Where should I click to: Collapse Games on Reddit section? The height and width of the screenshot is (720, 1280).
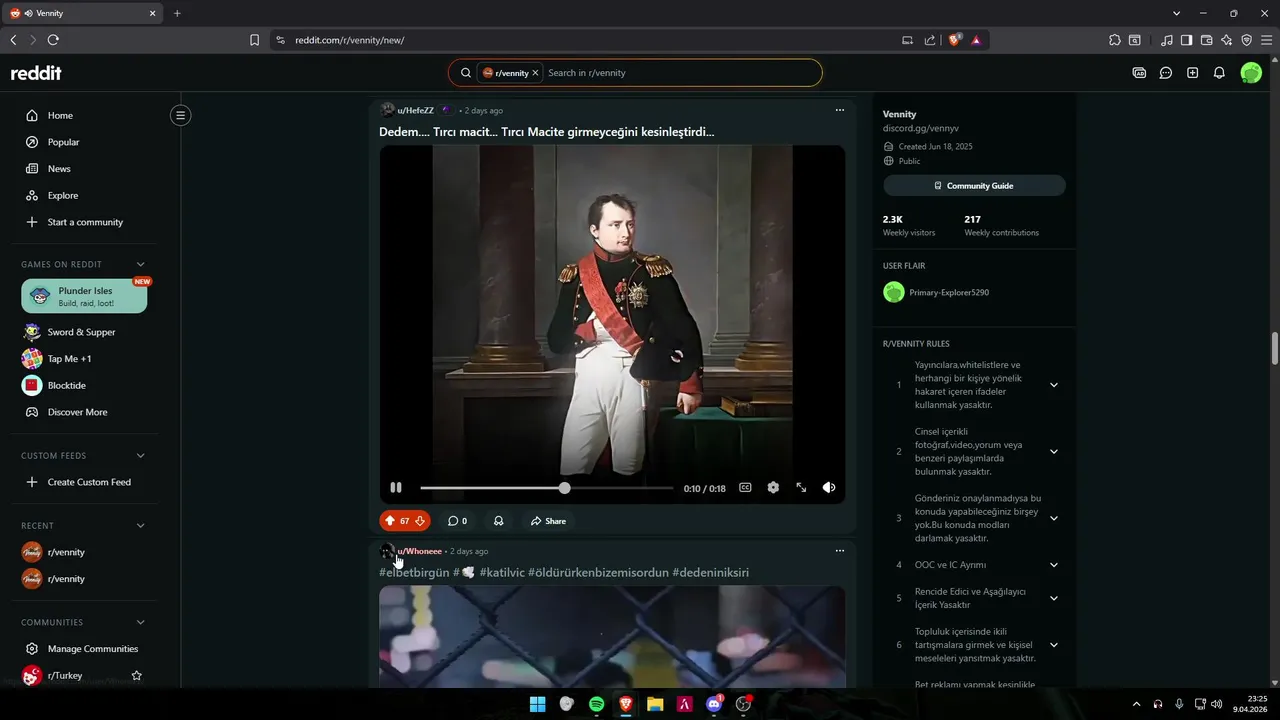tap(140, 264)
